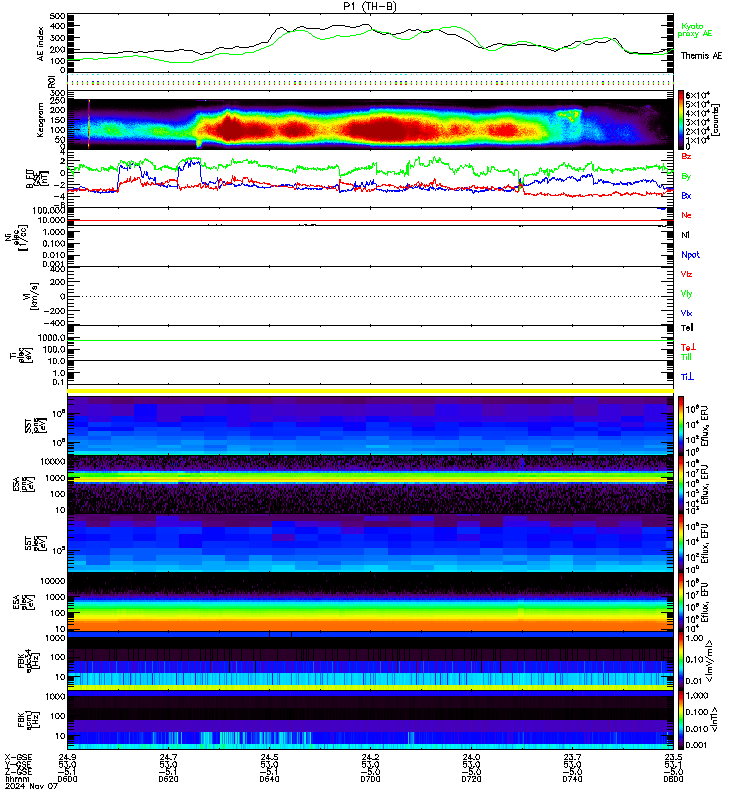Click the red vertical streak at keogram start
Image resolution: width=750 pixels, height=800 pixels.
(89, 124)
